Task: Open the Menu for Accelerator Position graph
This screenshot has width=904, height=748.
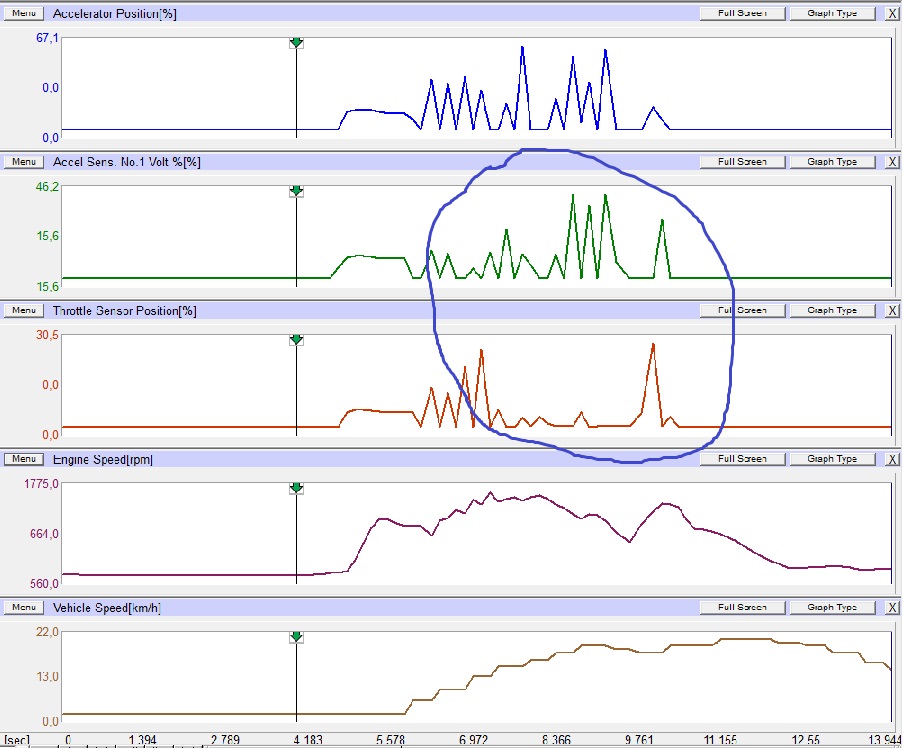Action: 25,14
